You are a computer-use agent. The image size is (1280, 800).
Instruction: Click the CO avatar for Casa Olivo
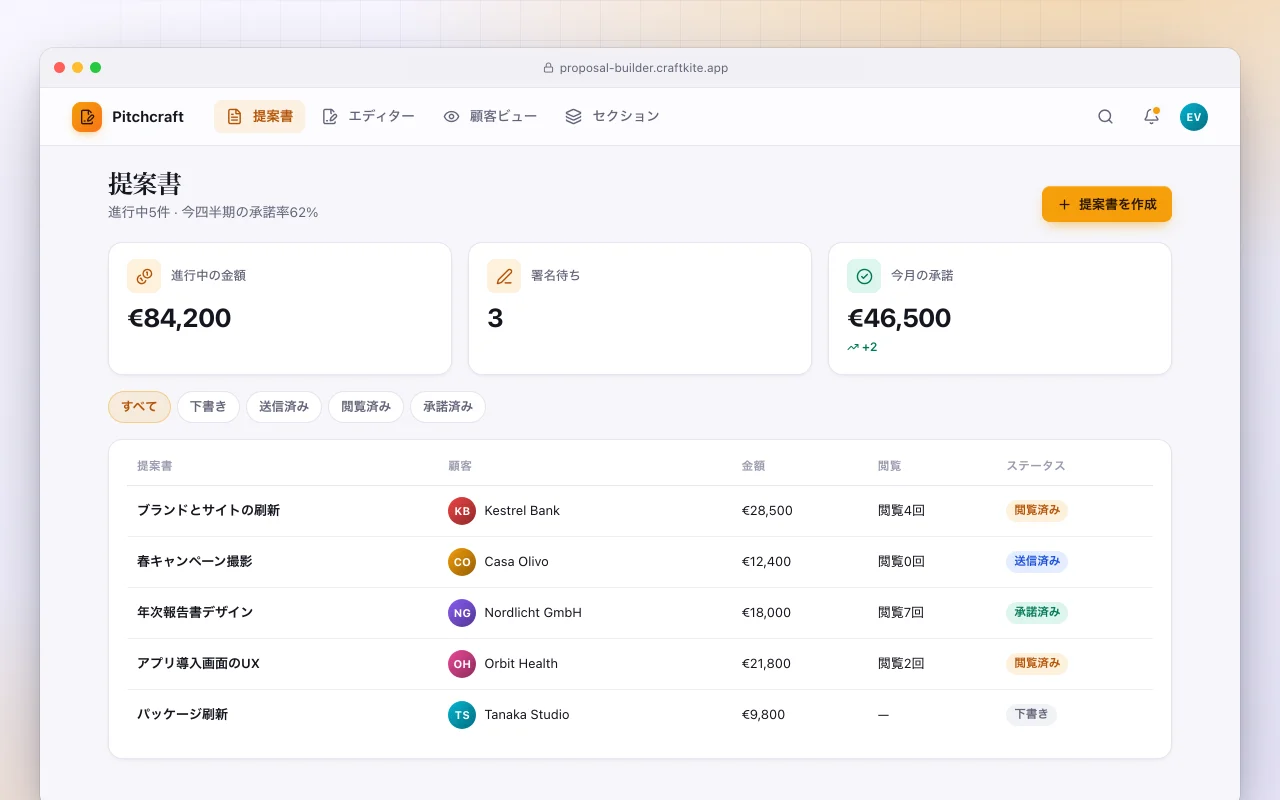462,562
